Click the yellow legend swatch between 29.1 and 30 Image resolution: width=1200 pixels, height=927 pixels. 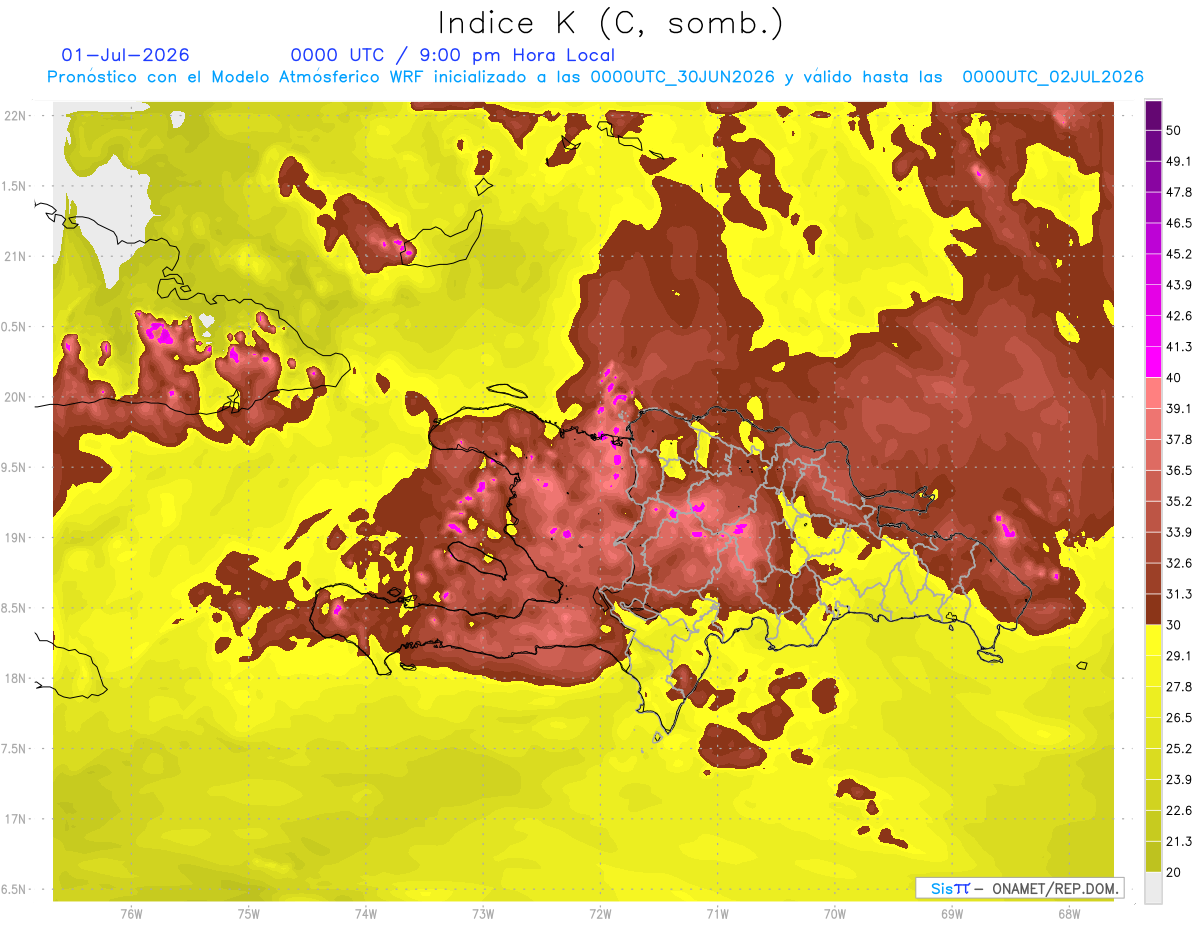[1153, 640]
